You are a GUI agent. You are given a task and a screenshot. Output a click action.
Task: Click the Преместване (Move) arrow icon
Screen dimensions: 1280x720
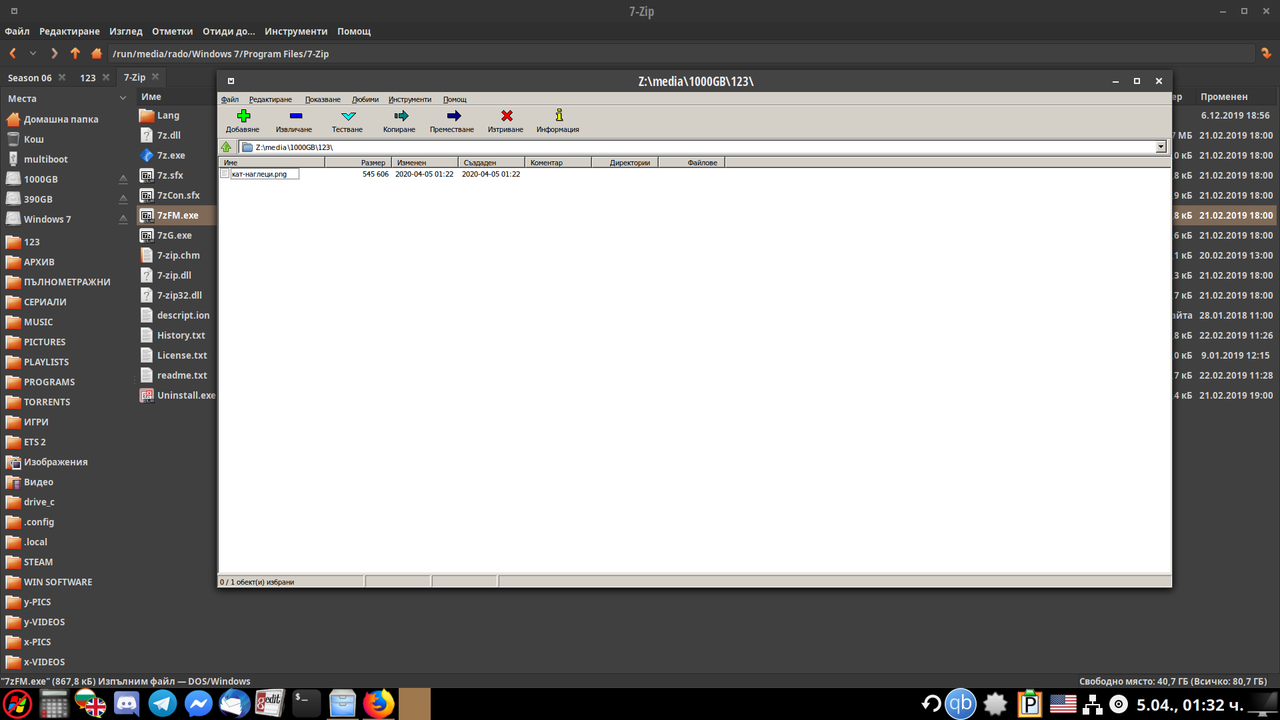pos(453,116)
